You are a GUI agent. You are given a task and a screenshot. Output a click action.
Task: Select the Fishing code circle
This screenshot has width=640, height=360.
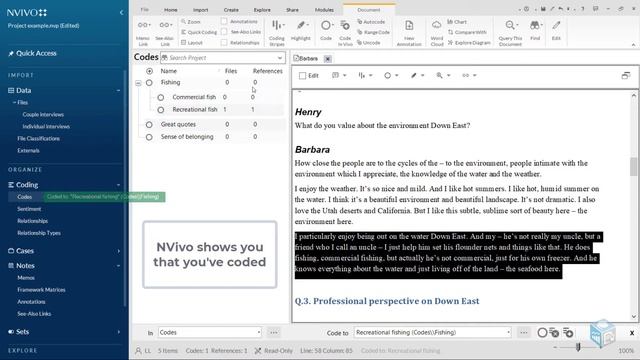(x=149, y=82)
